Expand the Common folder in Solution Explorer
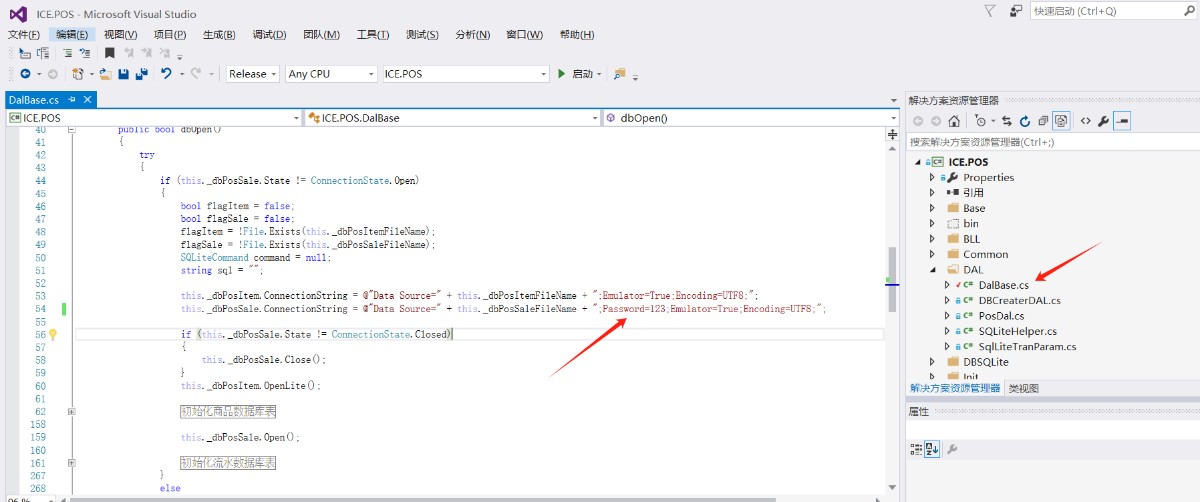 click(x=932, y=254)
